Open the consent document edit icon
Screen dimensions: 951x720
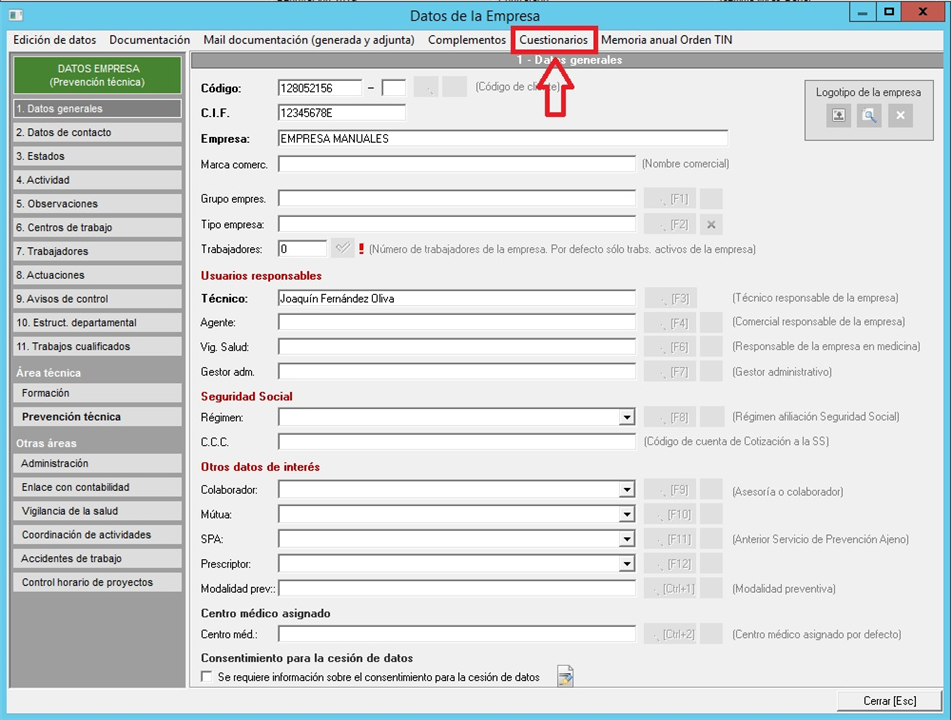tap(566, 677)
